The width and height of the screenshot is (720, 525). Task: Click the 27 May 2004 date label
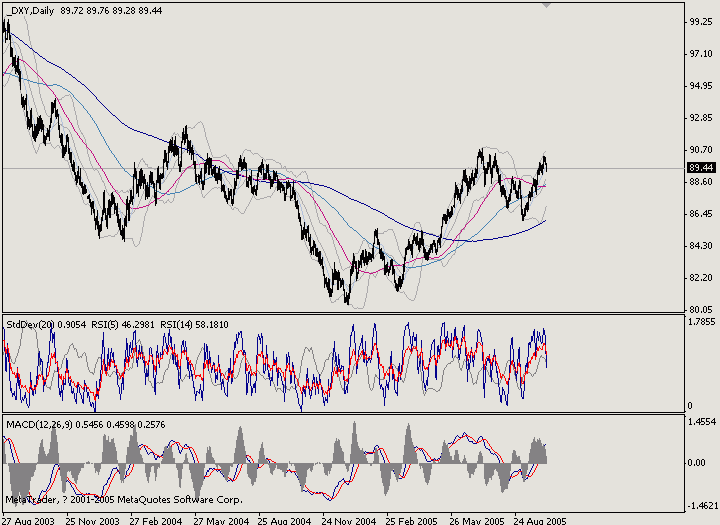[x=221, y=521]
